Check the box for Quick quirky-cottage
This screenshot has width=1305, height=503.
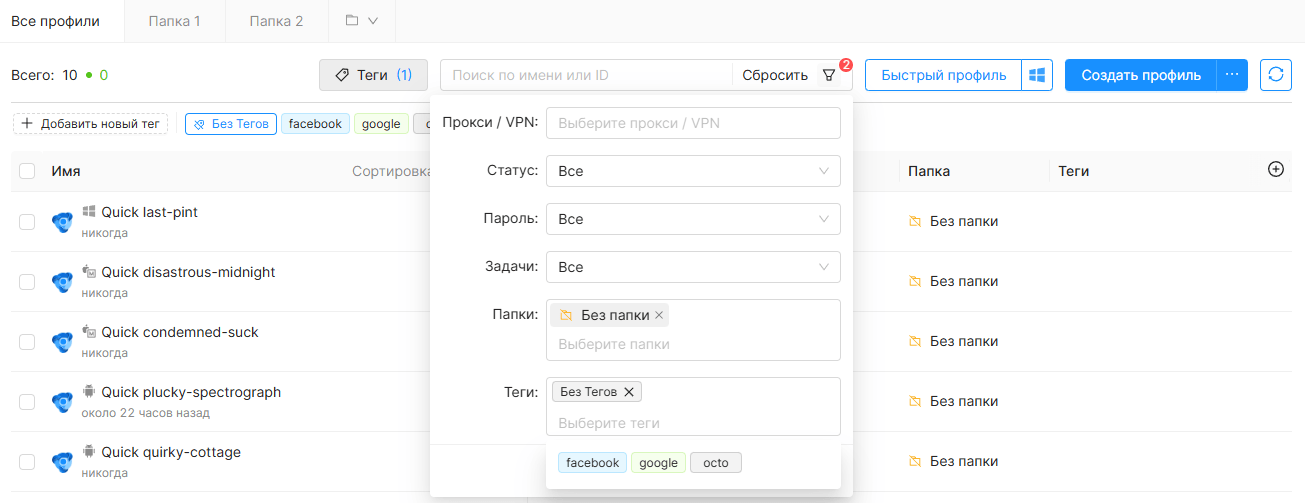(x=27, y=462)
